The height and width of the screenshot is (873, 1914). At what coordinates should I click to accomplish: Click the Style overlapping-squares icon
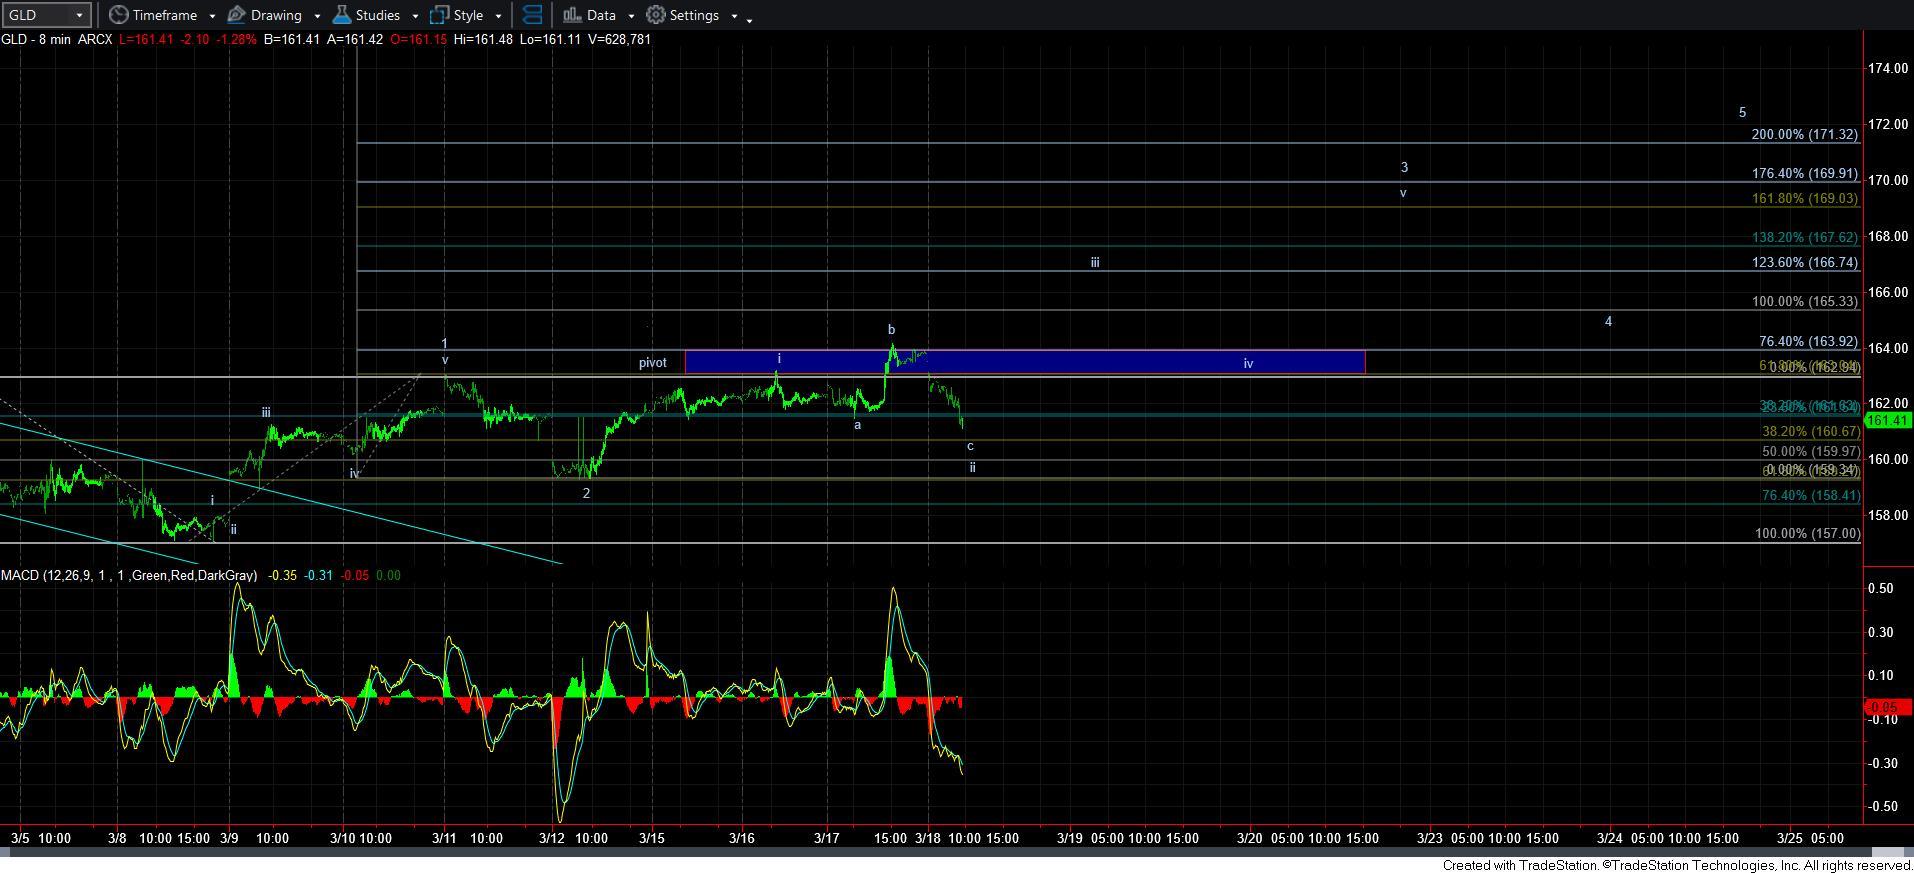[439, 15]
